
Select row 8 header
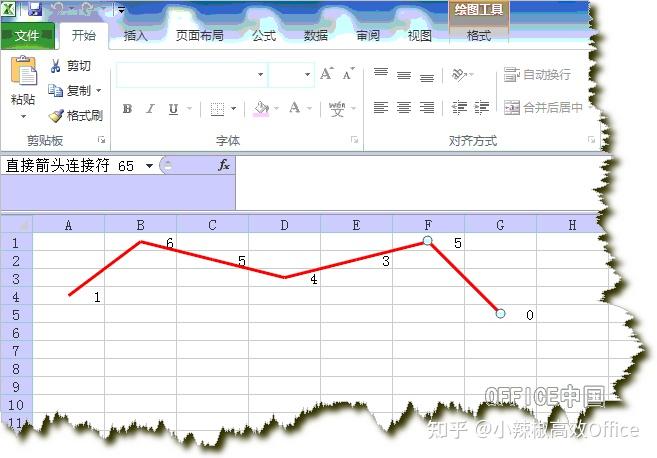[x=16, y=369]
